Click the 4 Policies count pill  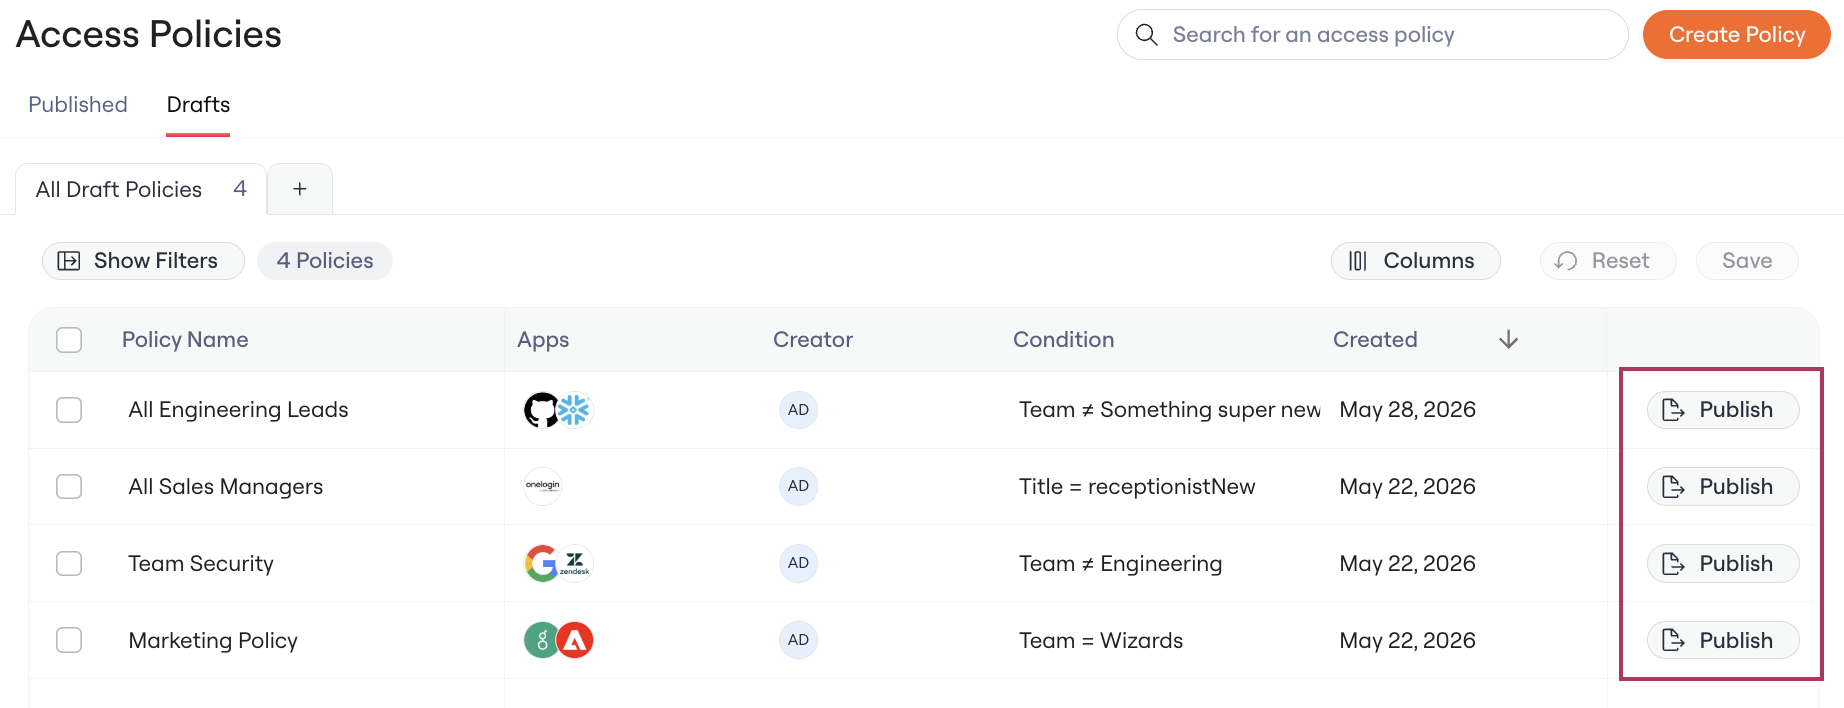[x=325, y=261]
